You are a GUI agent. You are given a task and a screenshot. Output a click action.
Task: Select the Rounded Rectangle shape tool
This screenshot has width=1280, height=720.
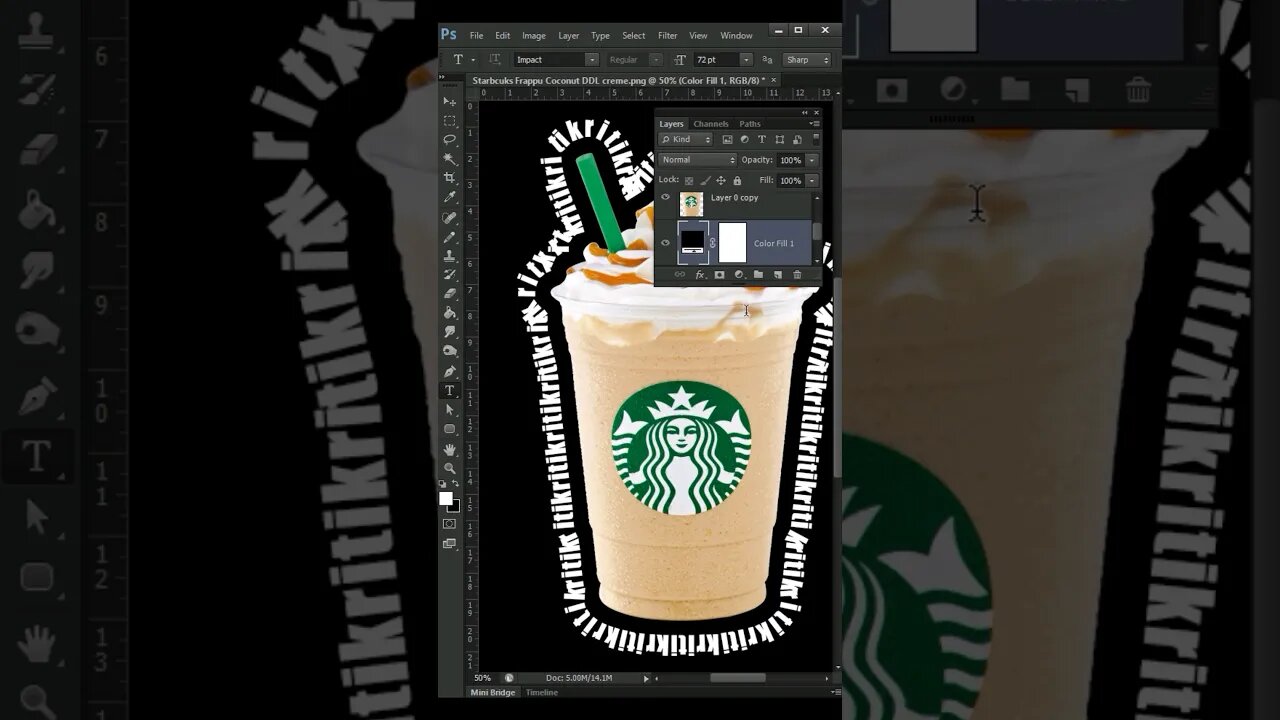click(450, 428)
